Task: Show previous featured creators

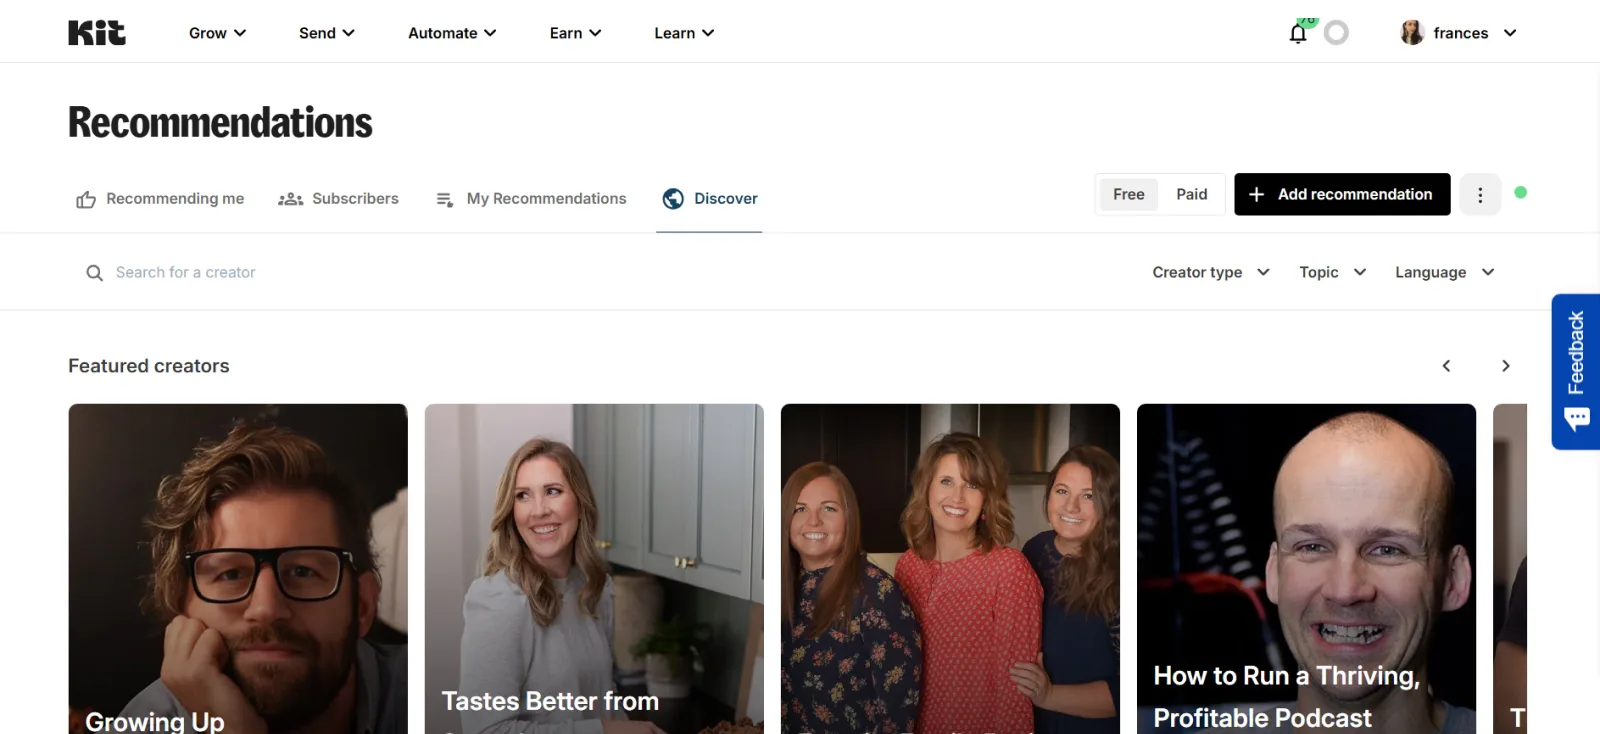Action: click(1446, 366)
